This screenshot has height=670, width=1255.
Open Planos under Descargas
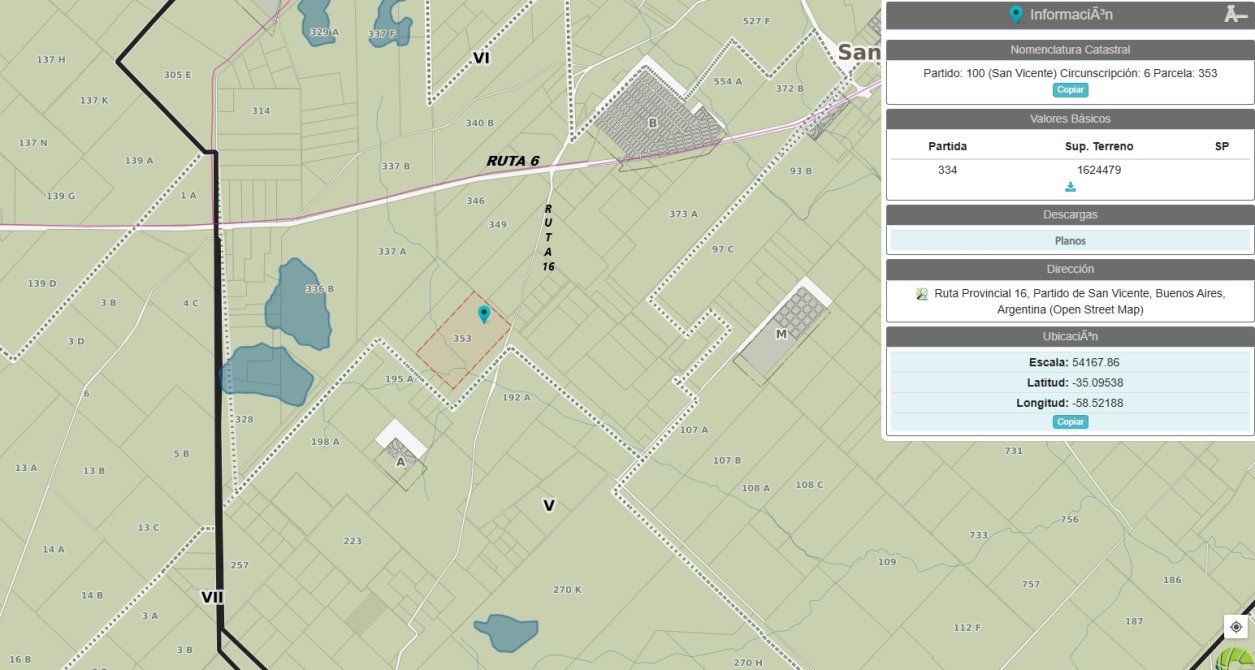tap(1070, 241)
